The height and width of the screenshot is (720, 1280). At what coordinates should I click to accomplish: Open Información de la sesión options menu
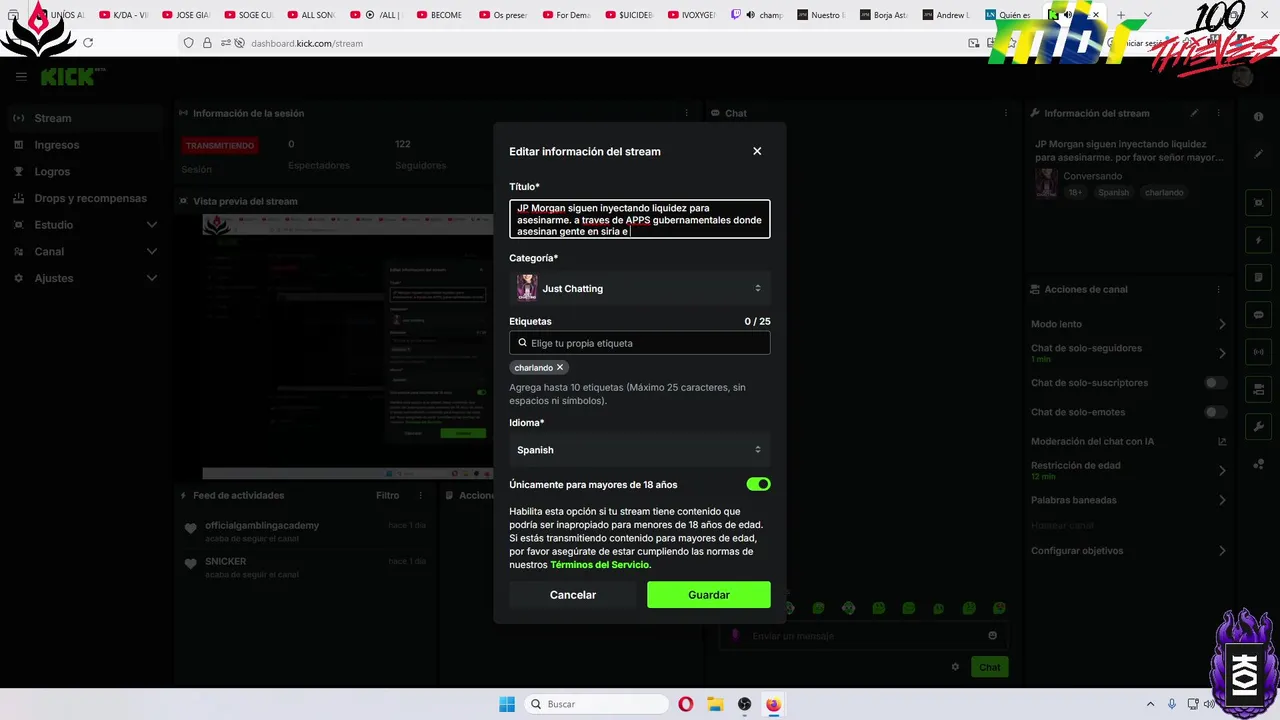(687, 113)
